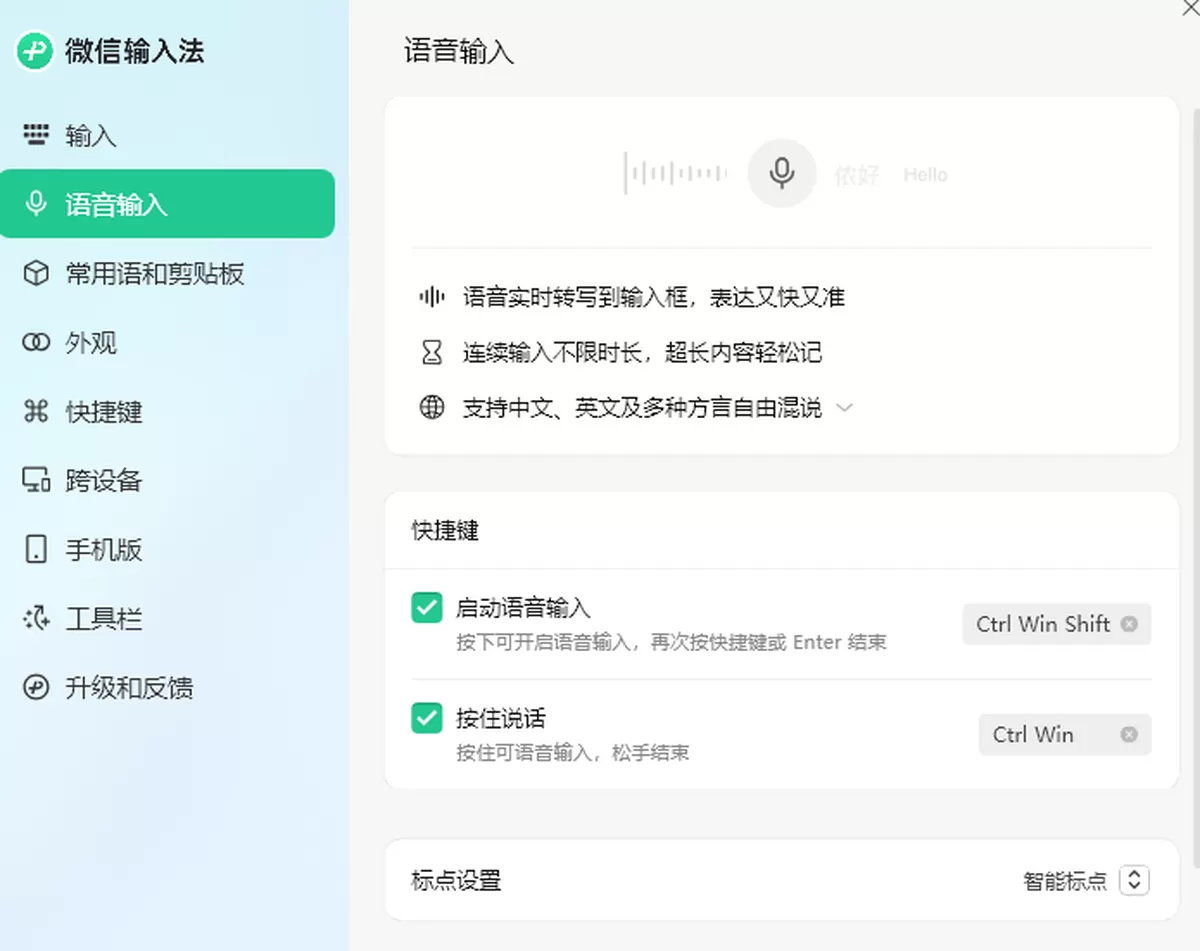
Task: Click the globe icon beside 支持中文
Action: [432, 407]
